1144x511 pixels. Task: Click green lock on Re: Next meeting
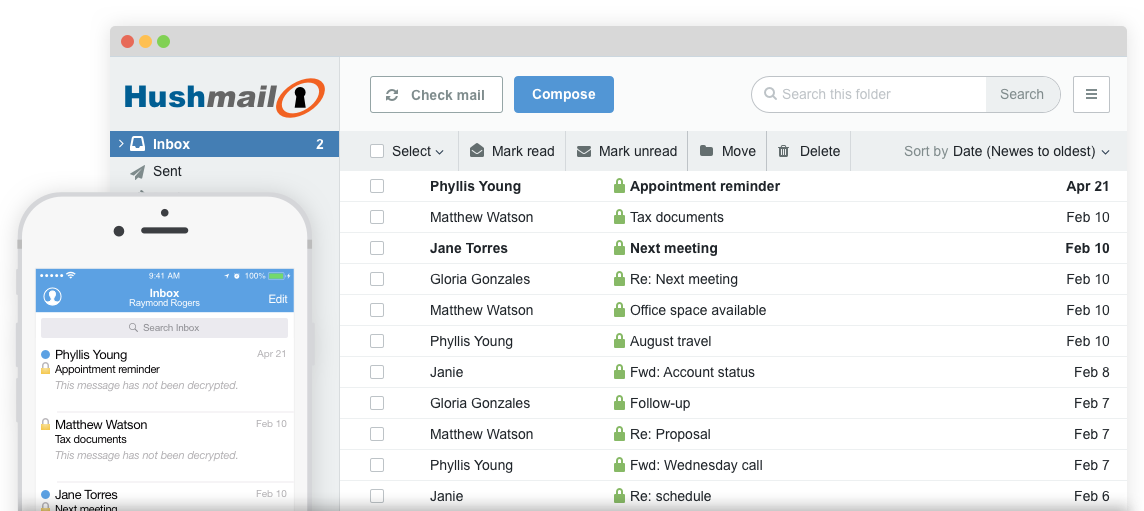tap(619, 279)
